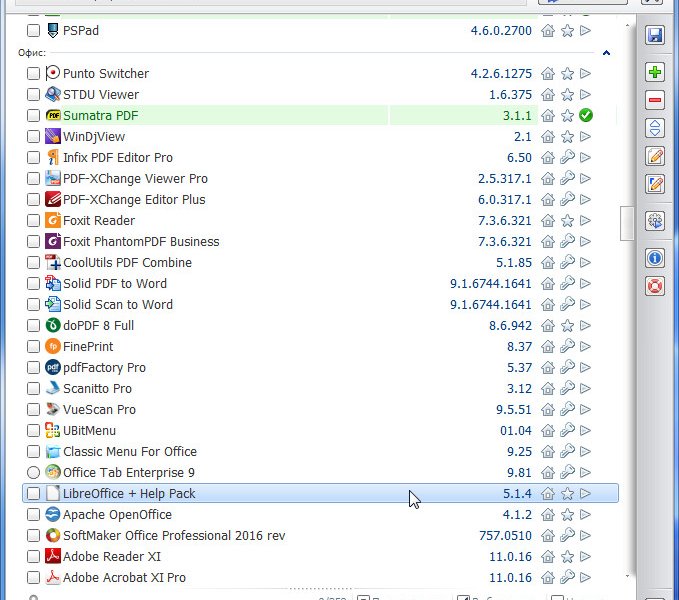Select the Classic Menu For Office entry
The image size is (679, 600).
pos(320,452)
